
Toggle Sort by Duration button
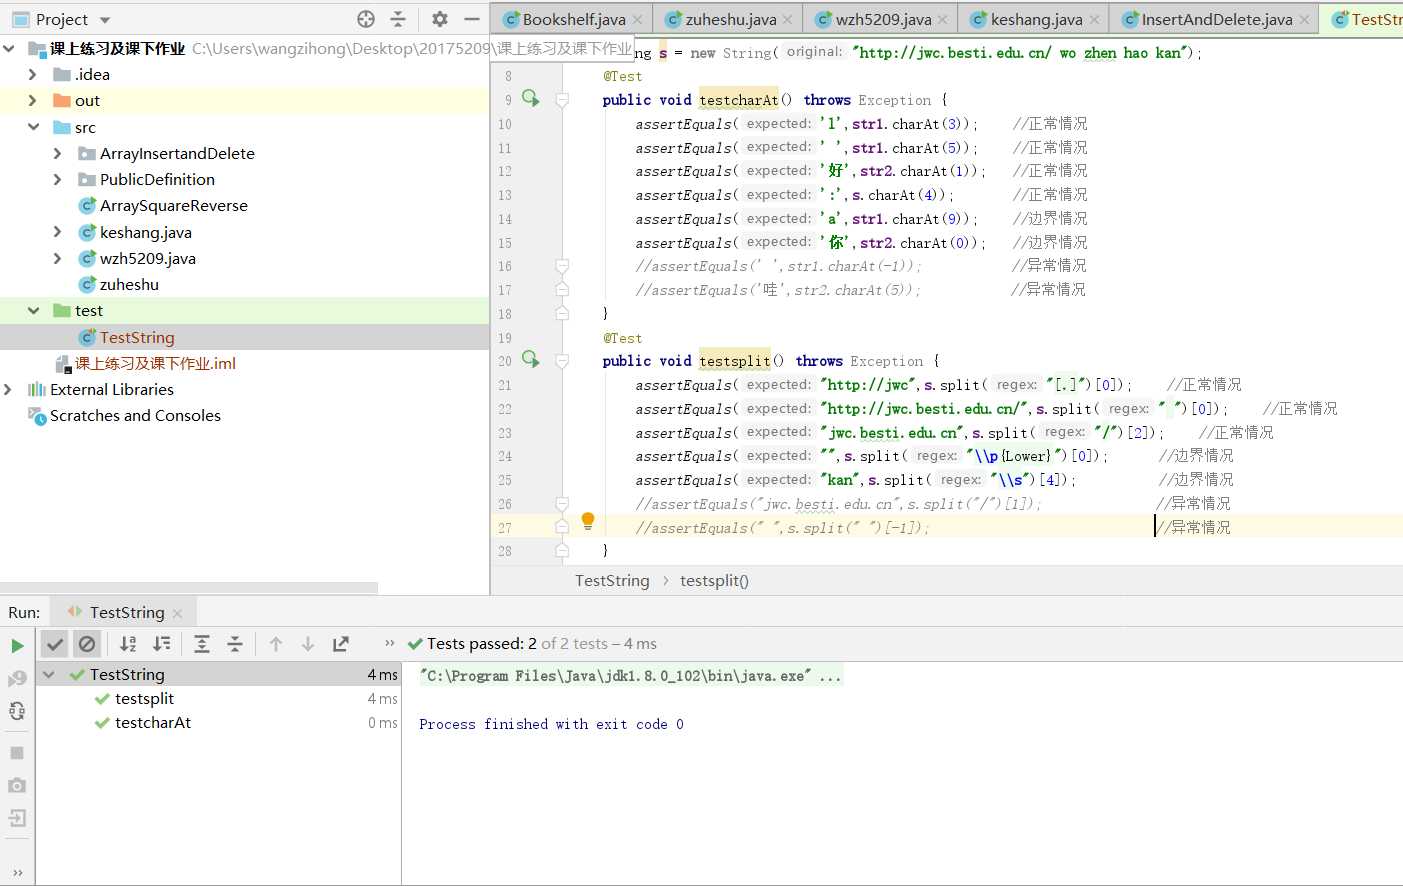[162, 644]
